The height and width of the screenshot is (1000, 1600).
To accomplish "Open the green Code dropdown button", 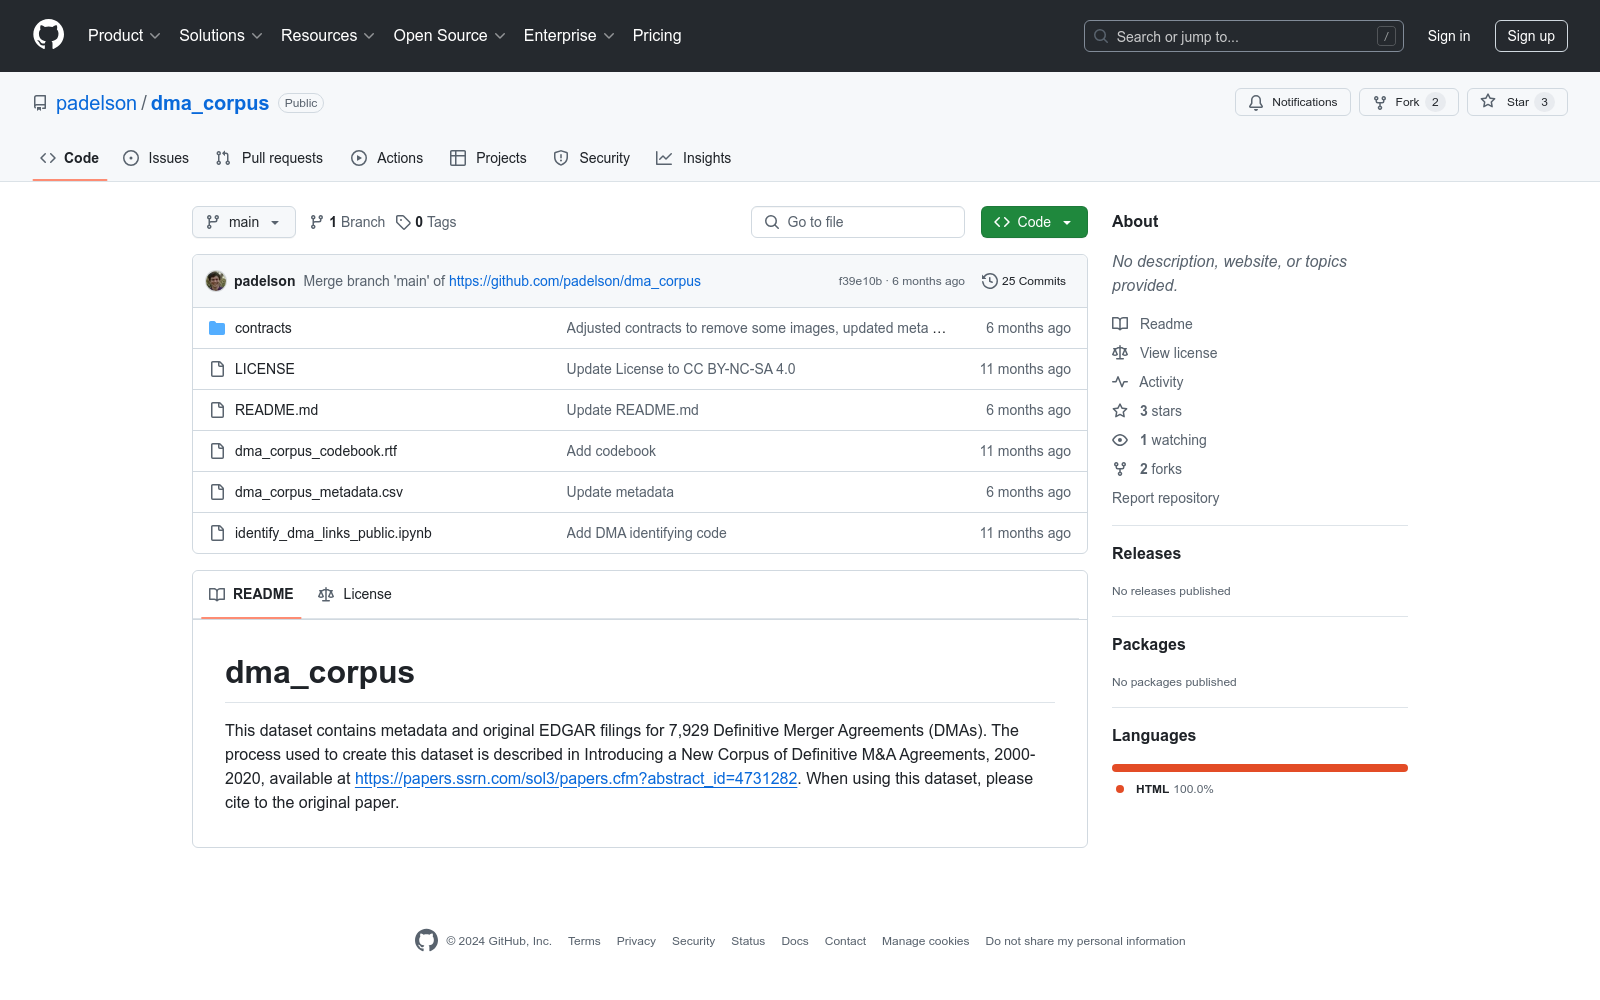I will click(x=1034, y=222).
